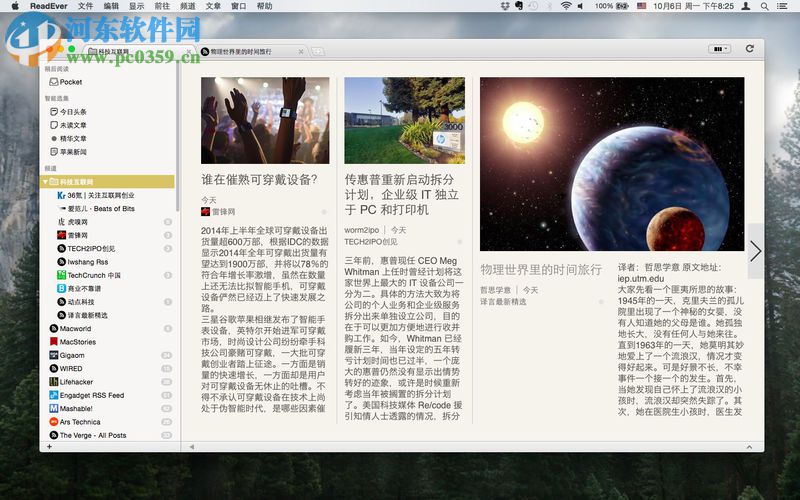Toggle read dot on the physics article
Screen dimensions: 800x500
coord(601,302)
